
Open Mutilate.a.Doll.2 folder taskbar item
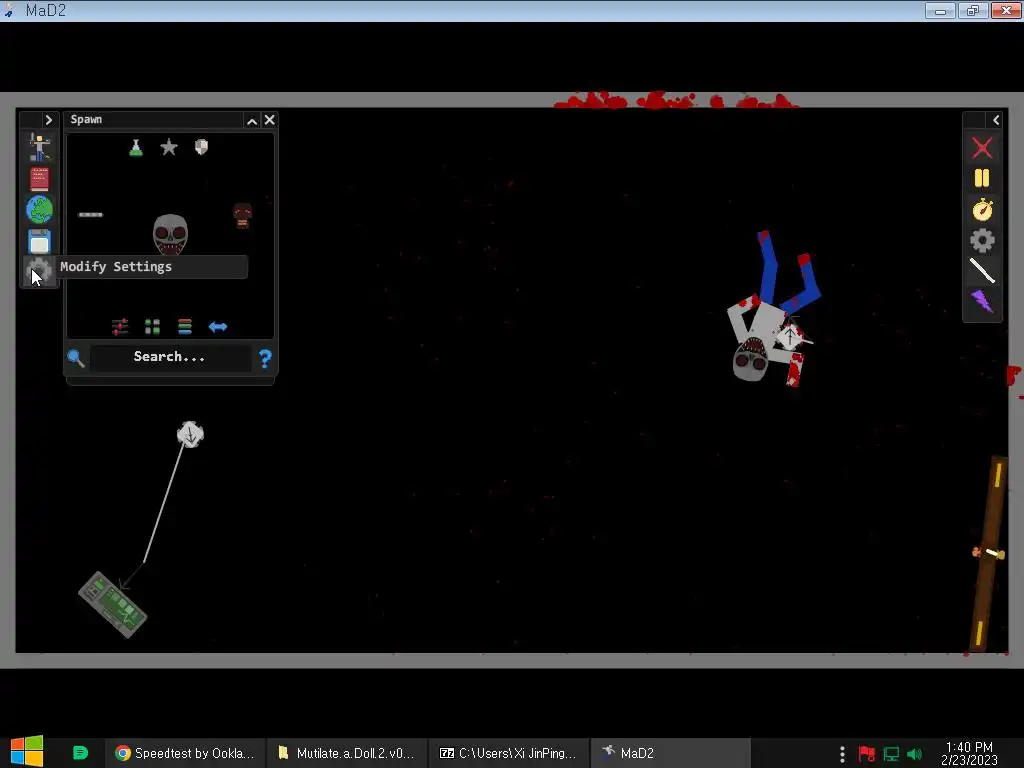(x=347, y=753)
